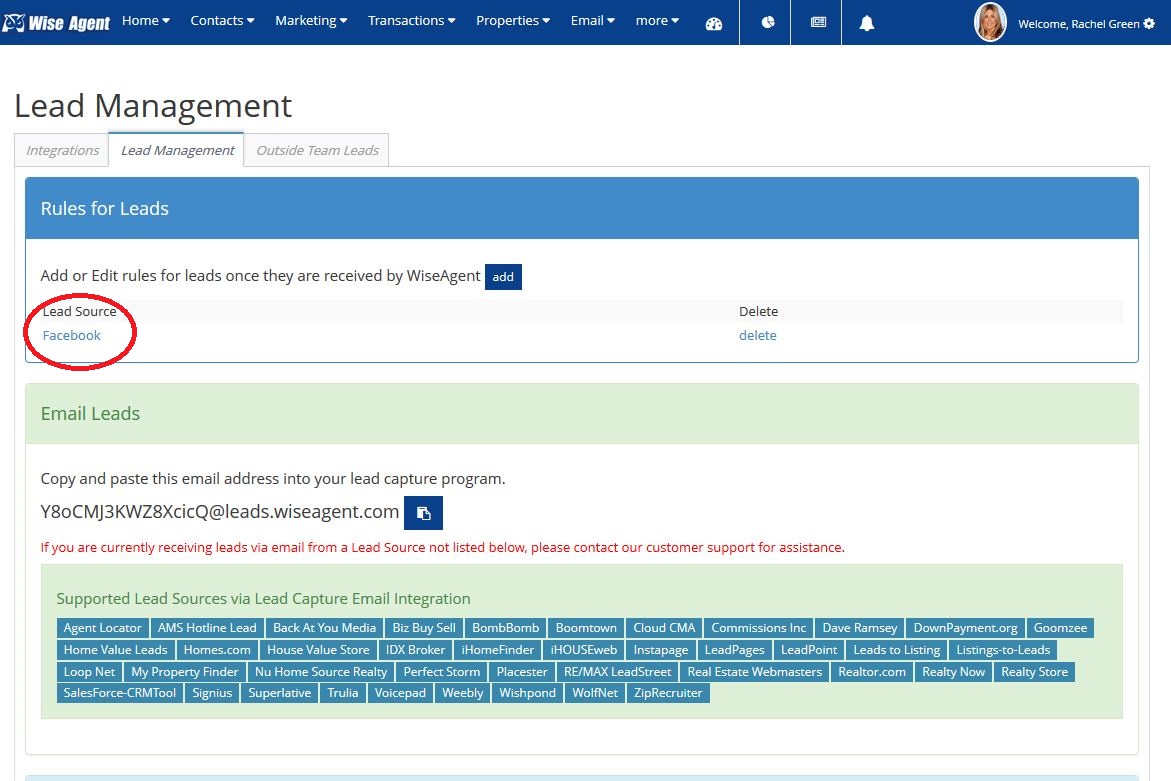Click the Placester tag
Image resolution: width=1171 pixels, height=781 pixels.
click(521, 671)
